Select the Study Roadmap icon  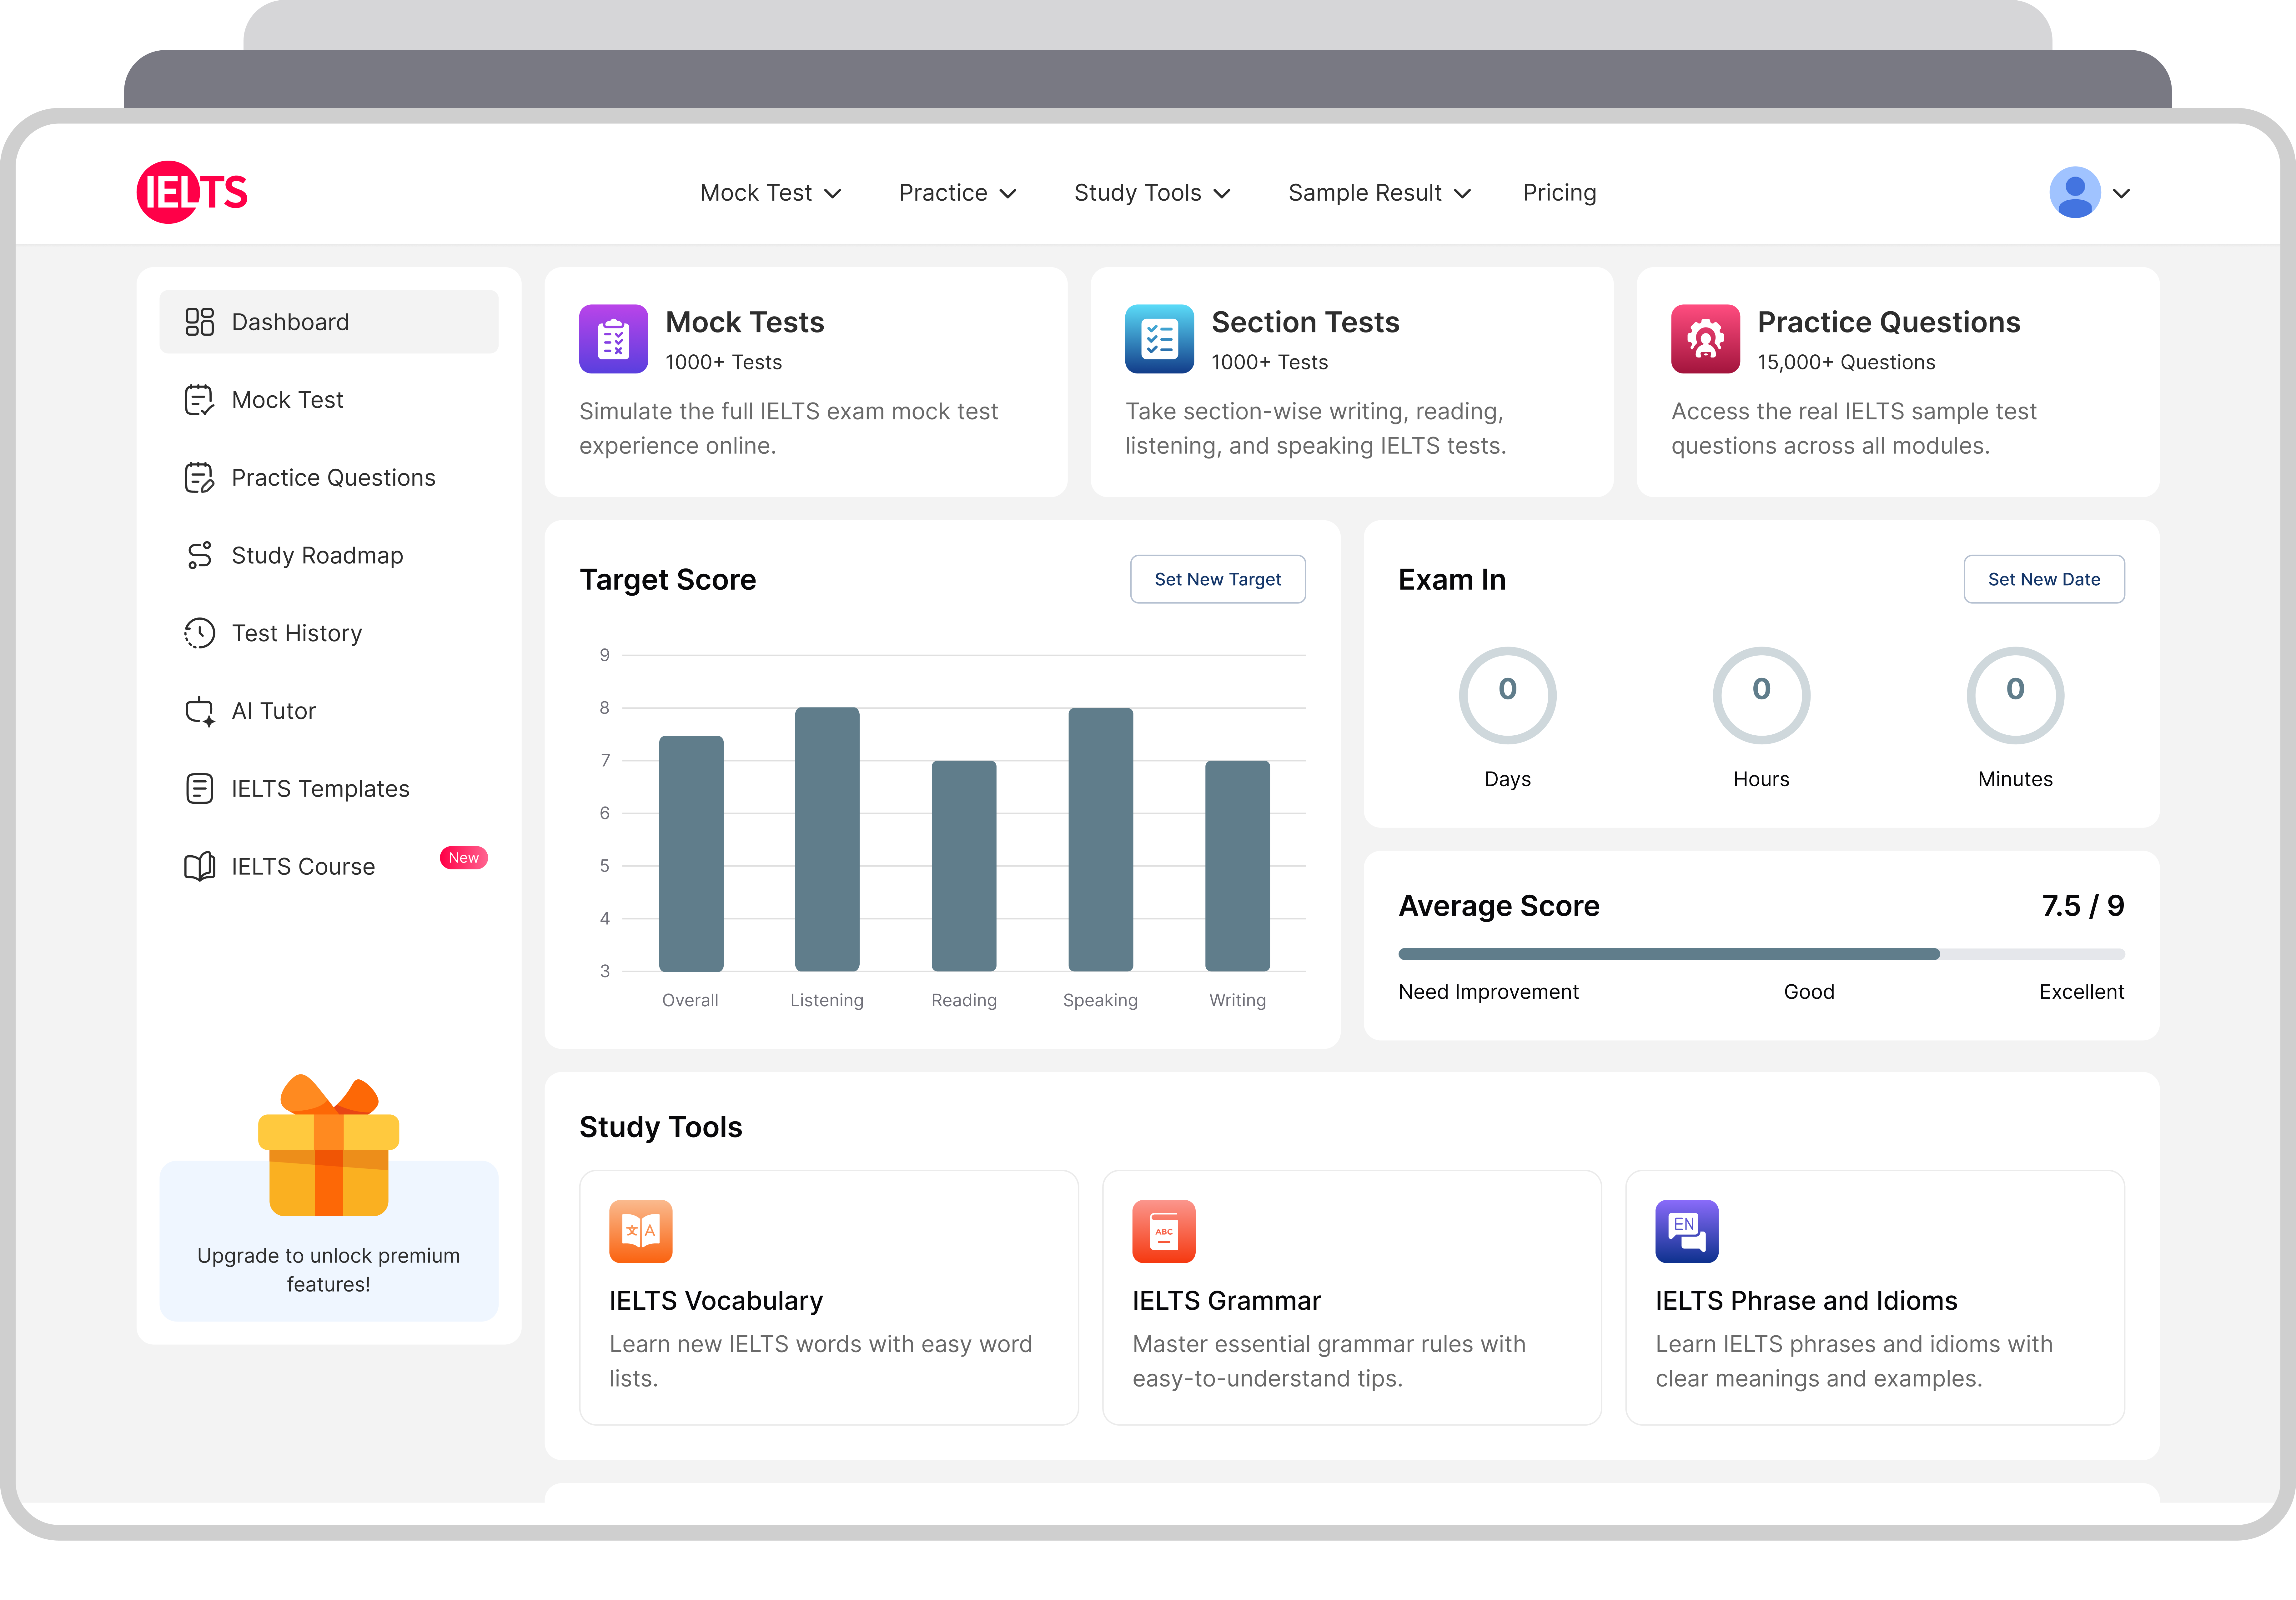(x=200, y=555)
